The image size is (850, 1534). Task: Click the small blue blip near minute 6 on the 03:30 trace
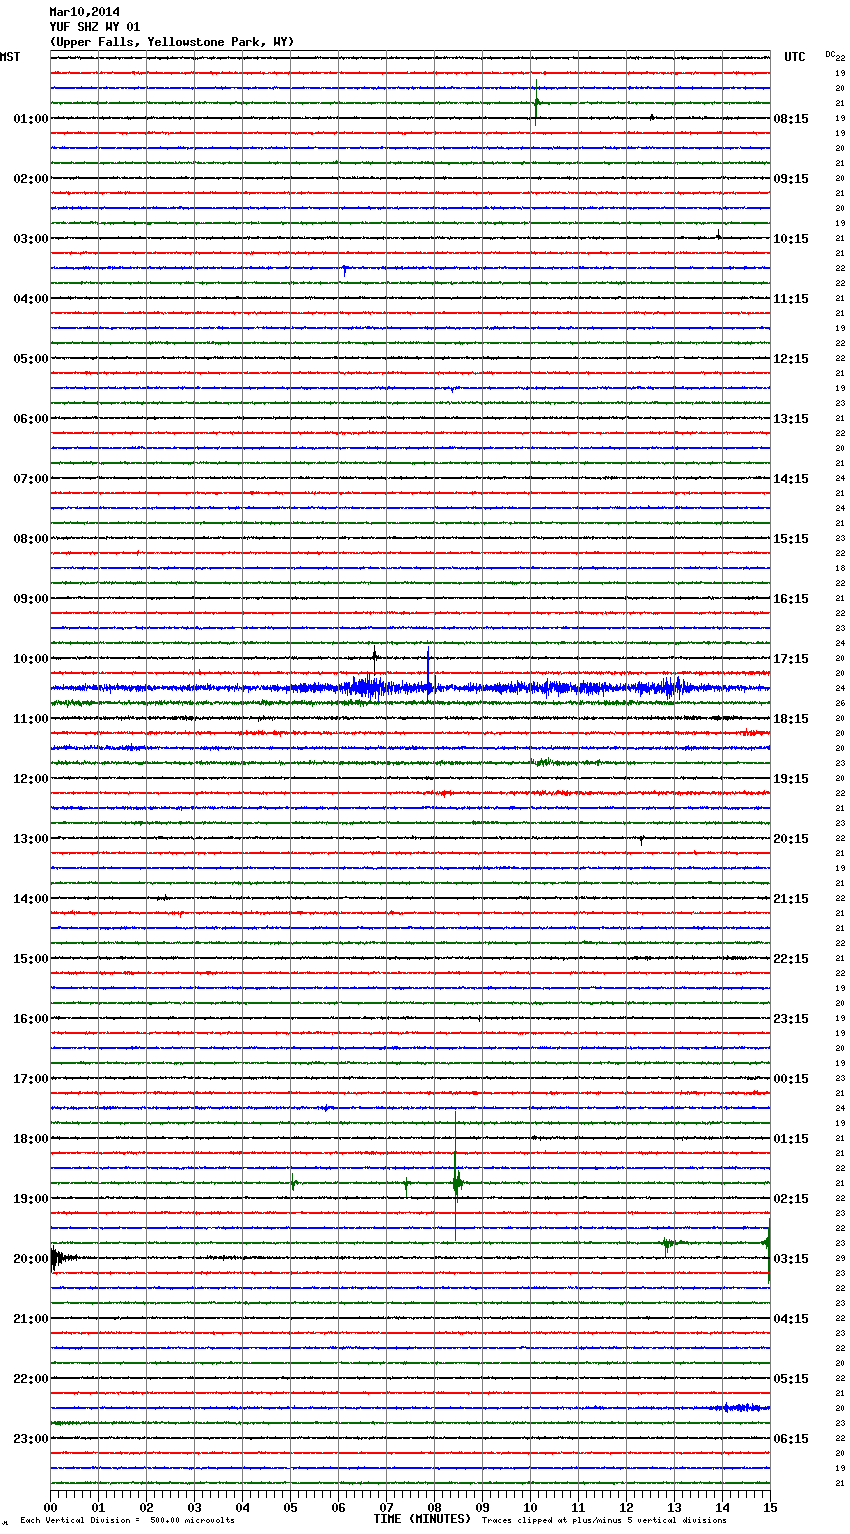coord(344,270)
